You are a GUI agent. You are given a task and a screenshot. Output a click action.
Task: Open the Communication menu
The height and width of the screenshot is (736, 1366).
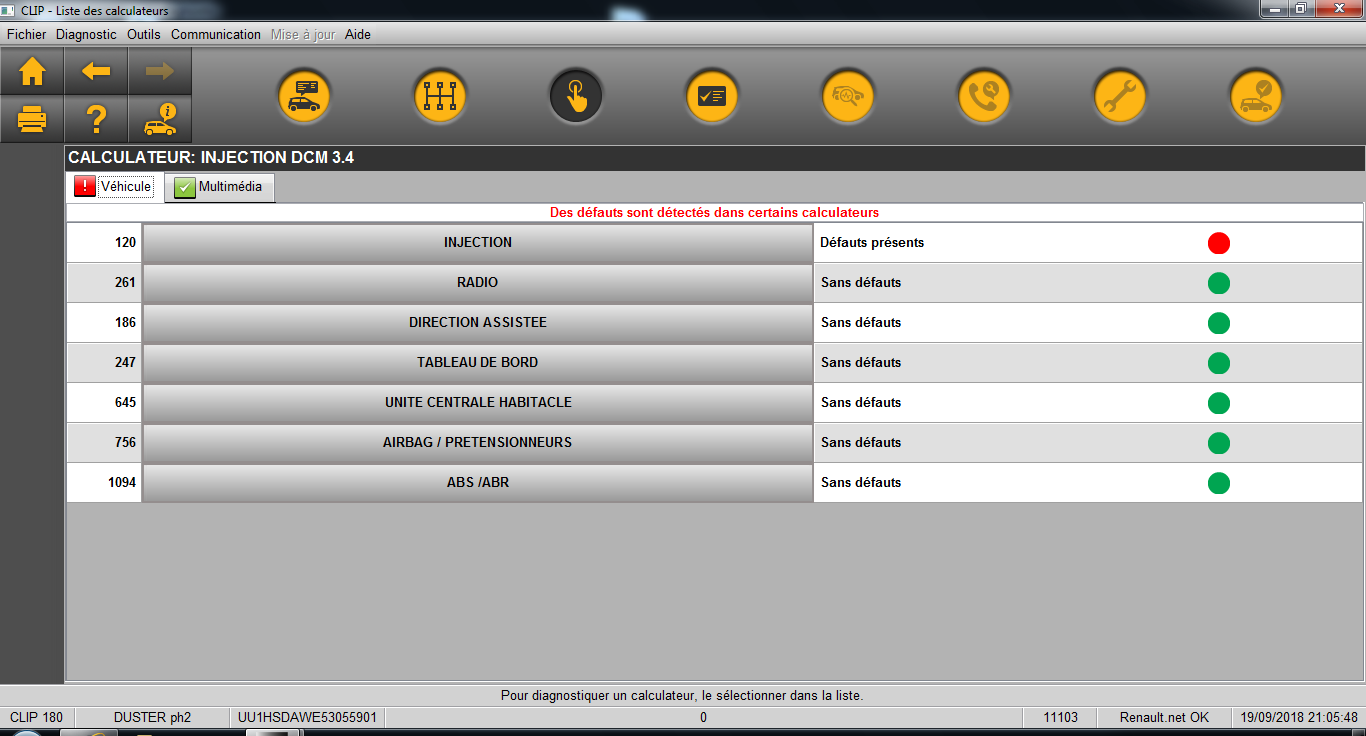pyautogui.click(x=216, y=34)
